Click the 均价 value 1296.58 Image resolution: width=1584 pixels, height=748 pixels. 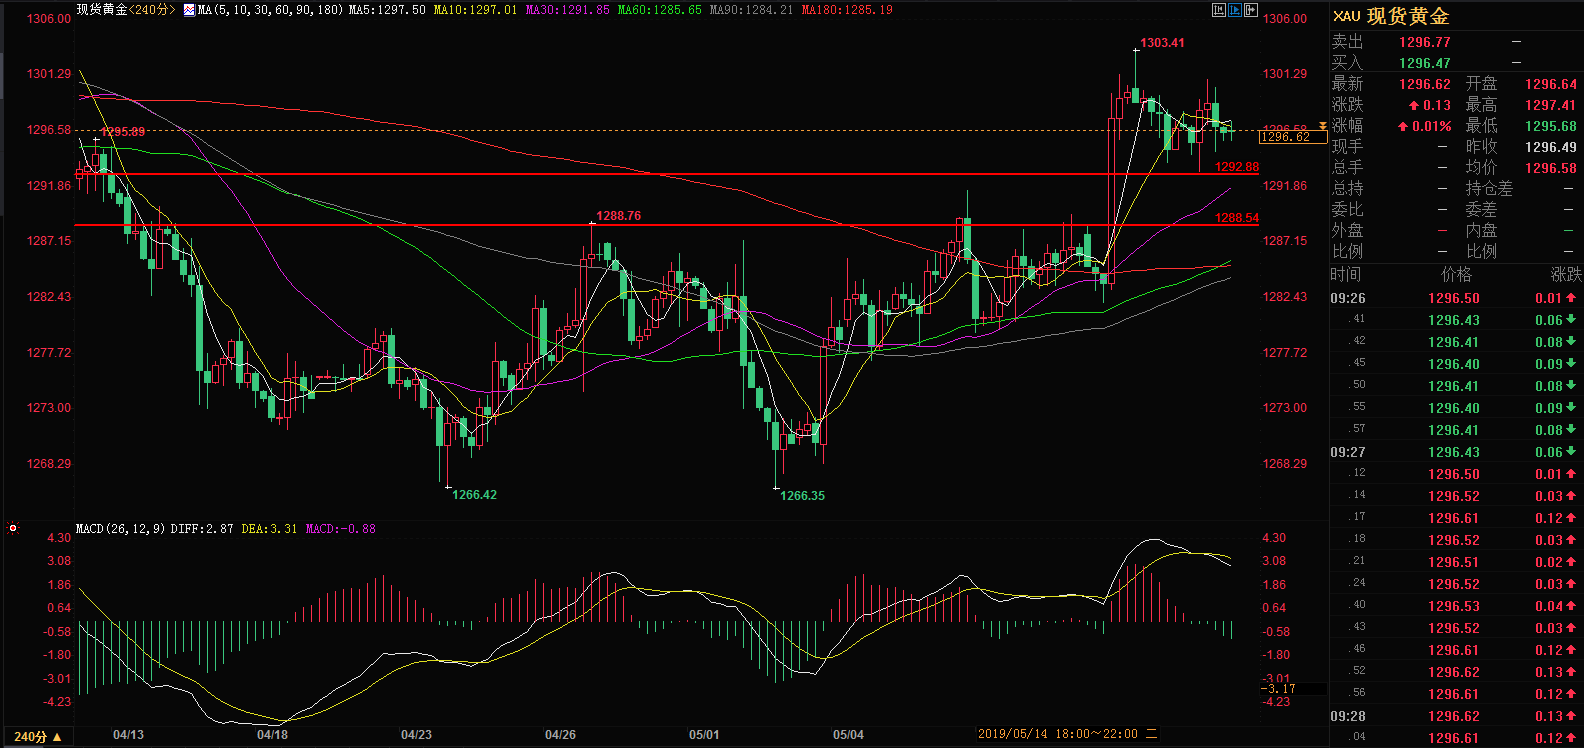(x=1550, y=168)
